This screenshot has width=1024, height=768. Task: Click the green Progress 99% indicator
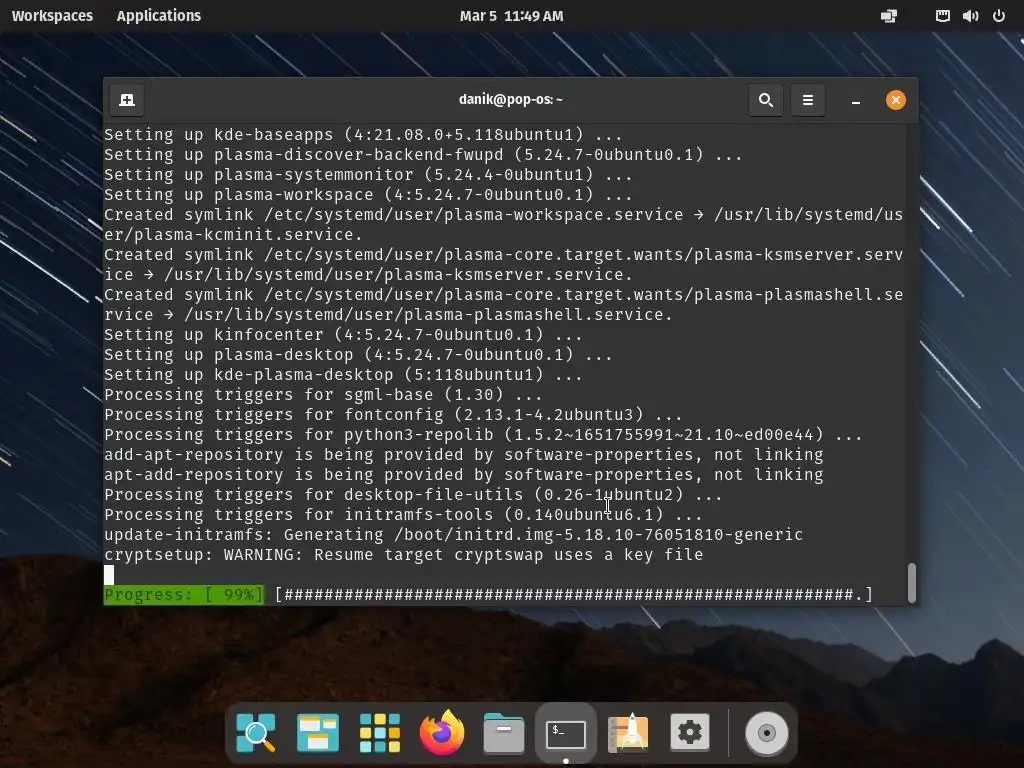pyautogui.click(x=184, y=595)
